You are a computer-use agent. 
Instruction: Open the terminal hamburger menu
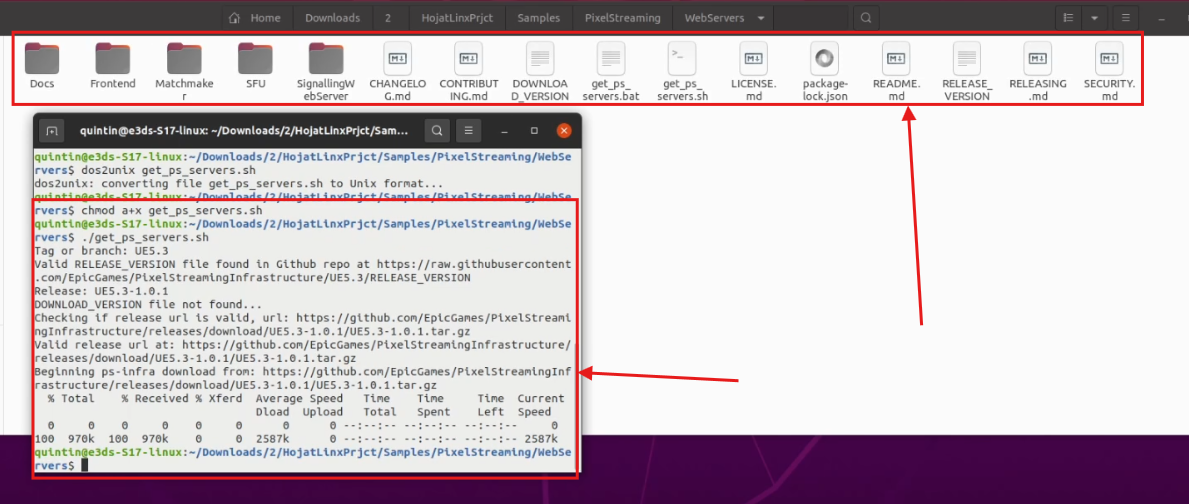tap(468, 130)
